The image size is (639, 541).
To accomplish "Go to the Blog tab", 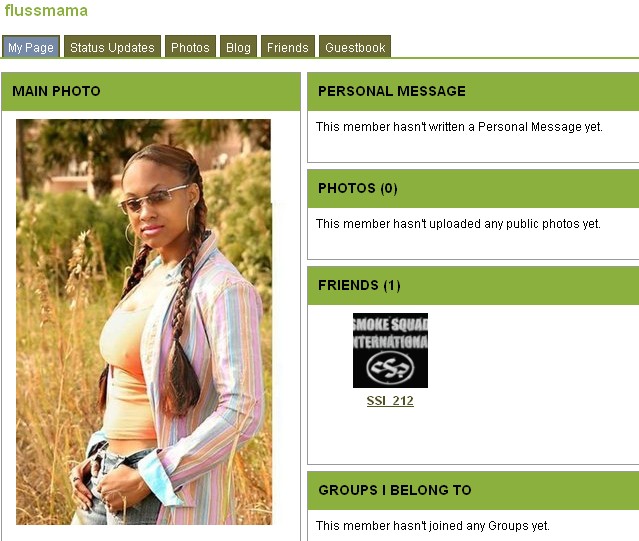I will coord(238,47).
